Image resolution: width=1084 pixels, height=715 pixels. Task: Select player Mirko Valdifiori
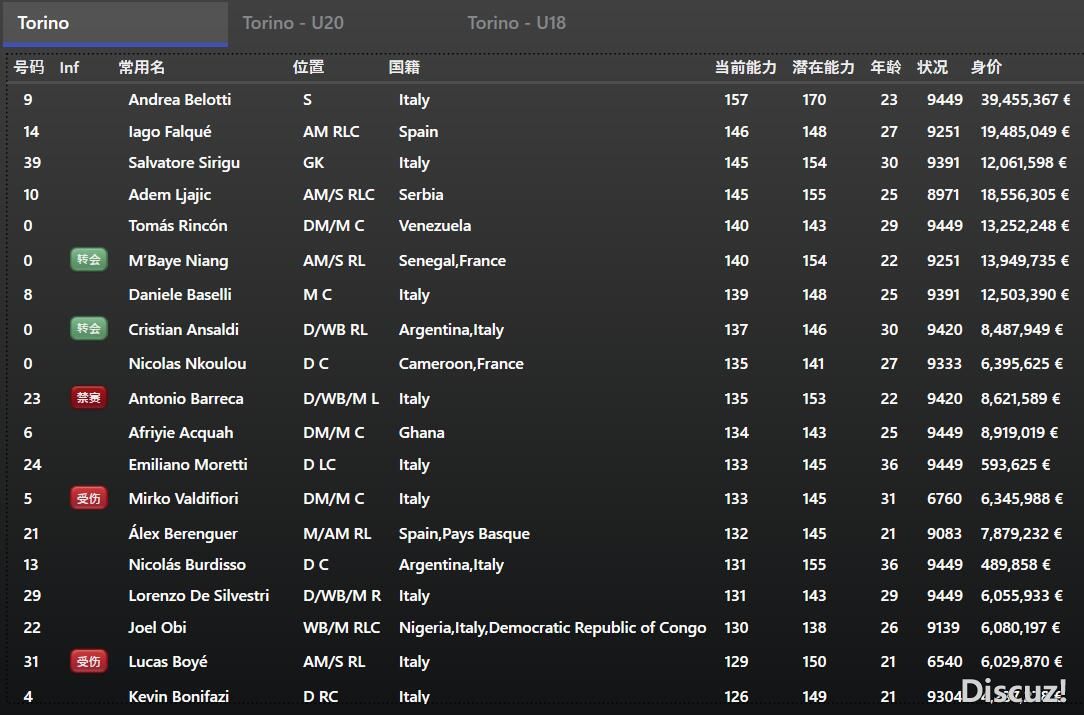(x=183, y=499)
